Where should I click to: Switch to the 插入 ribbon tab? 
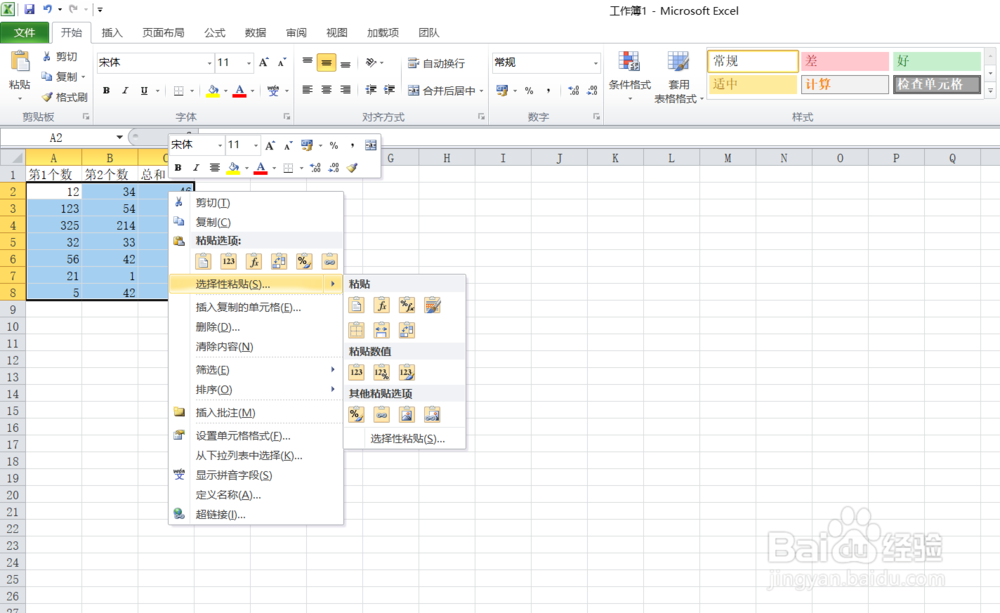pos(112,32)
